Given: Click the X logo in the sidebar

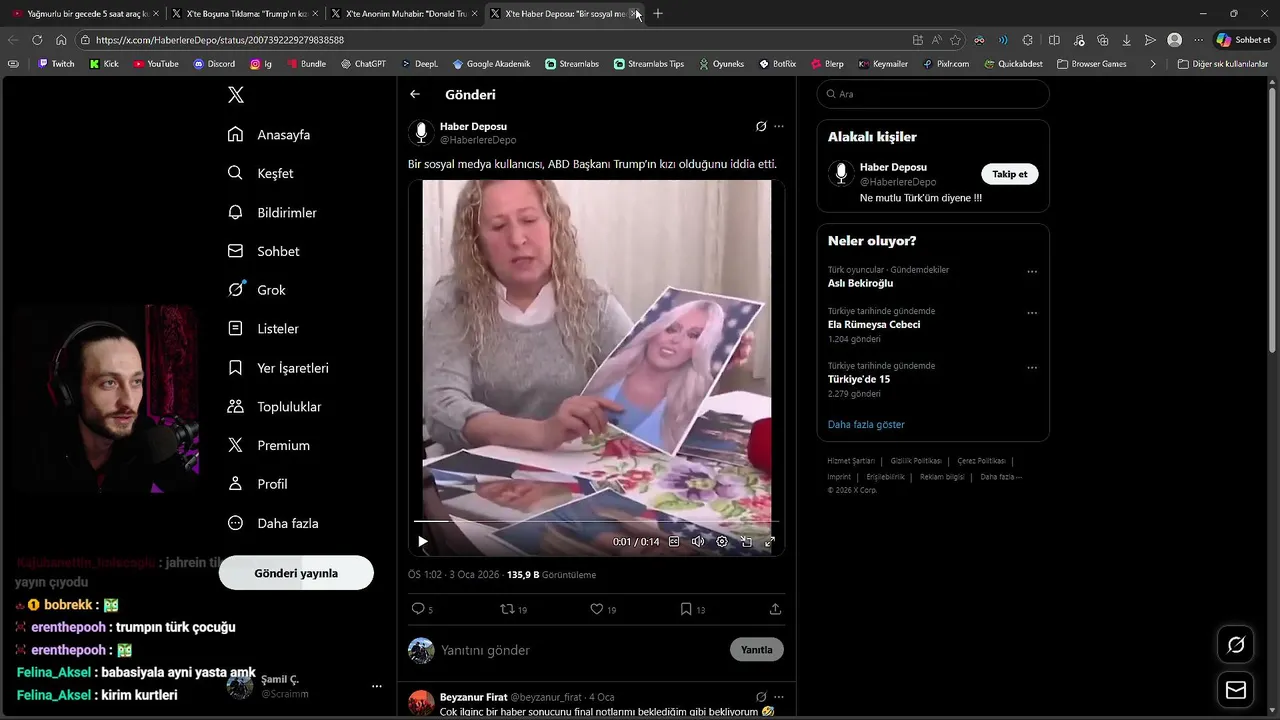Looking at the screenshot, I should point(236,95).
